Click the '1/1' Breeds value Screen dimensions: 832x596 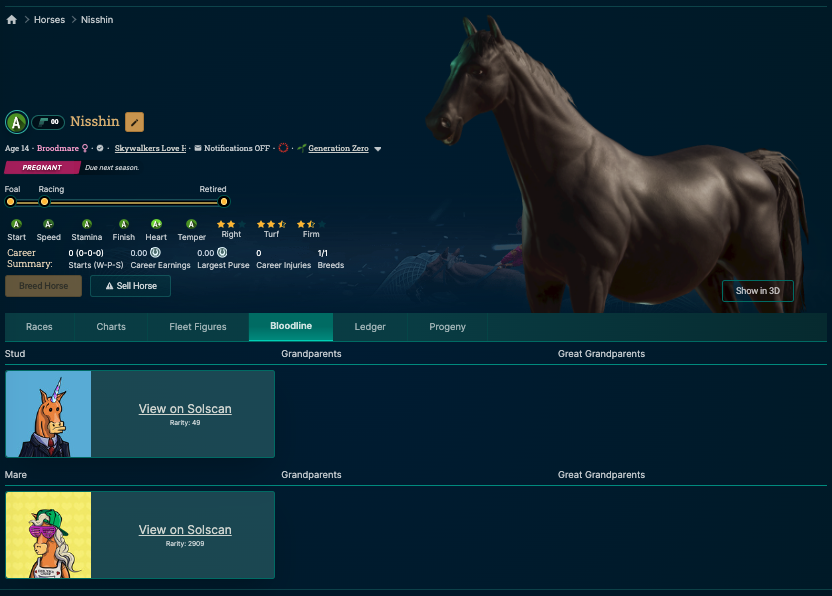(323, 253)
